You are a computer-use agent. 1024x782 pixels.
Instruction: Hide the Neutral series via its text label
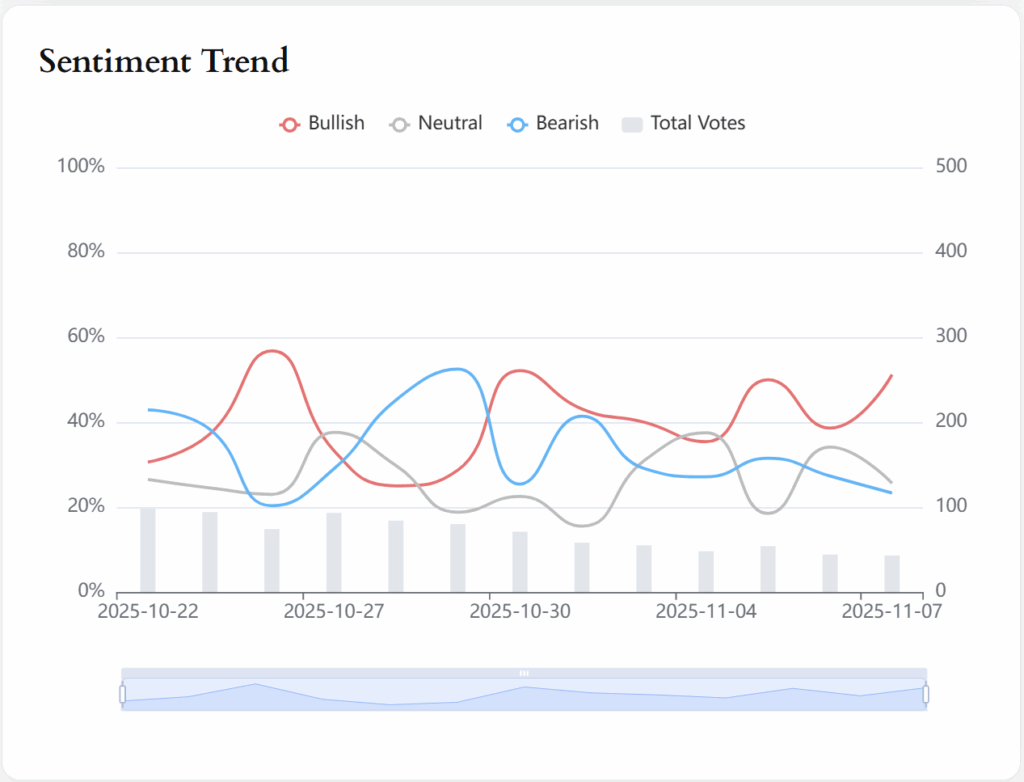[x=450, y=123]
